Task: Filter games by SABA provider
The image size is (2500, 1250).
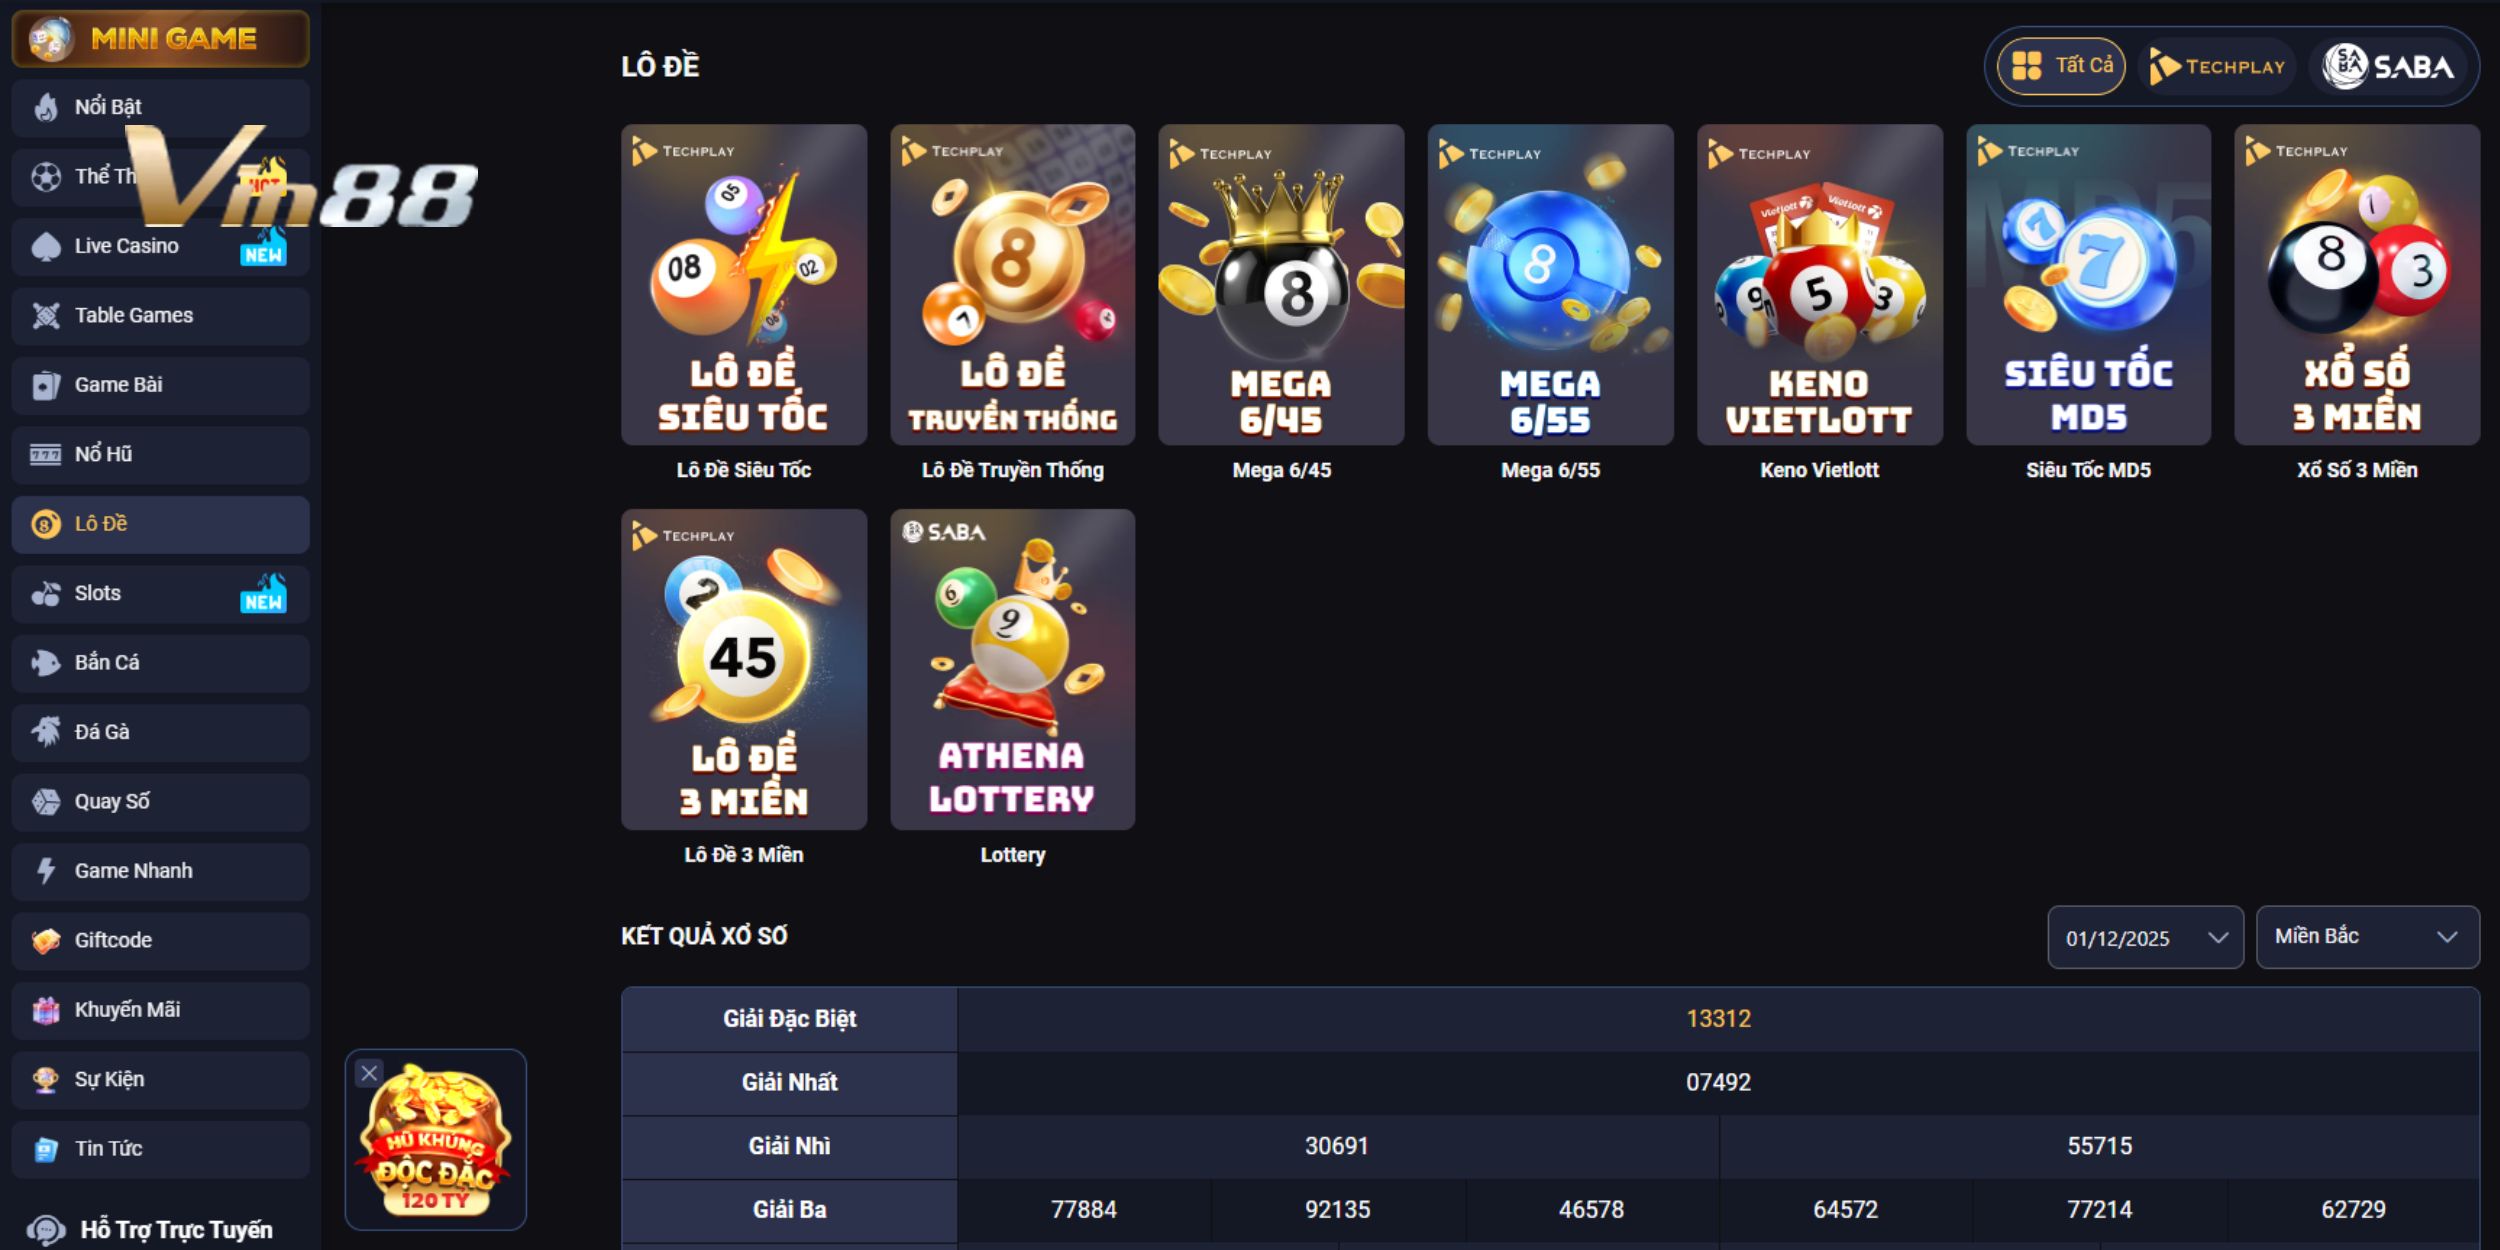Action: click(x=2388, y=66)
